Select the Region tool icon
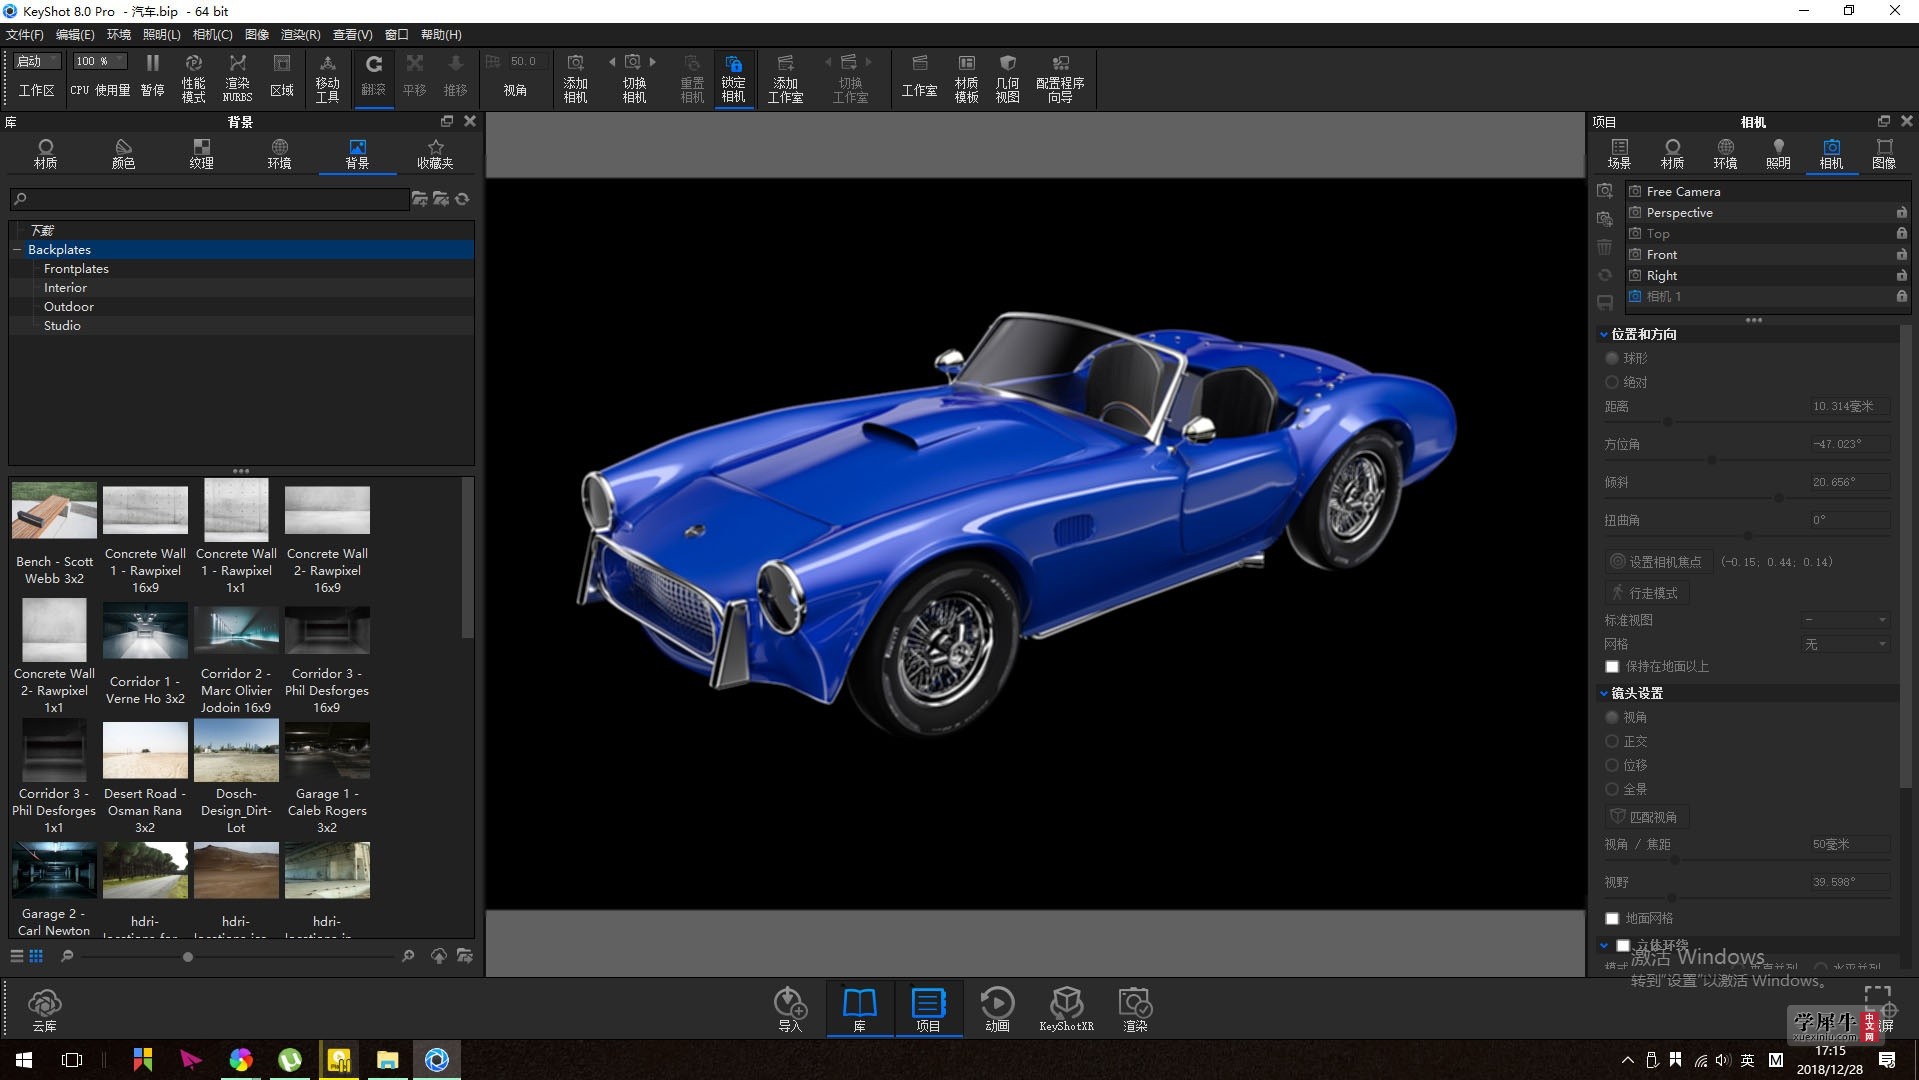Image resolution: width=1919 pixels, height=1080 pixels. [x=282, y=75]
